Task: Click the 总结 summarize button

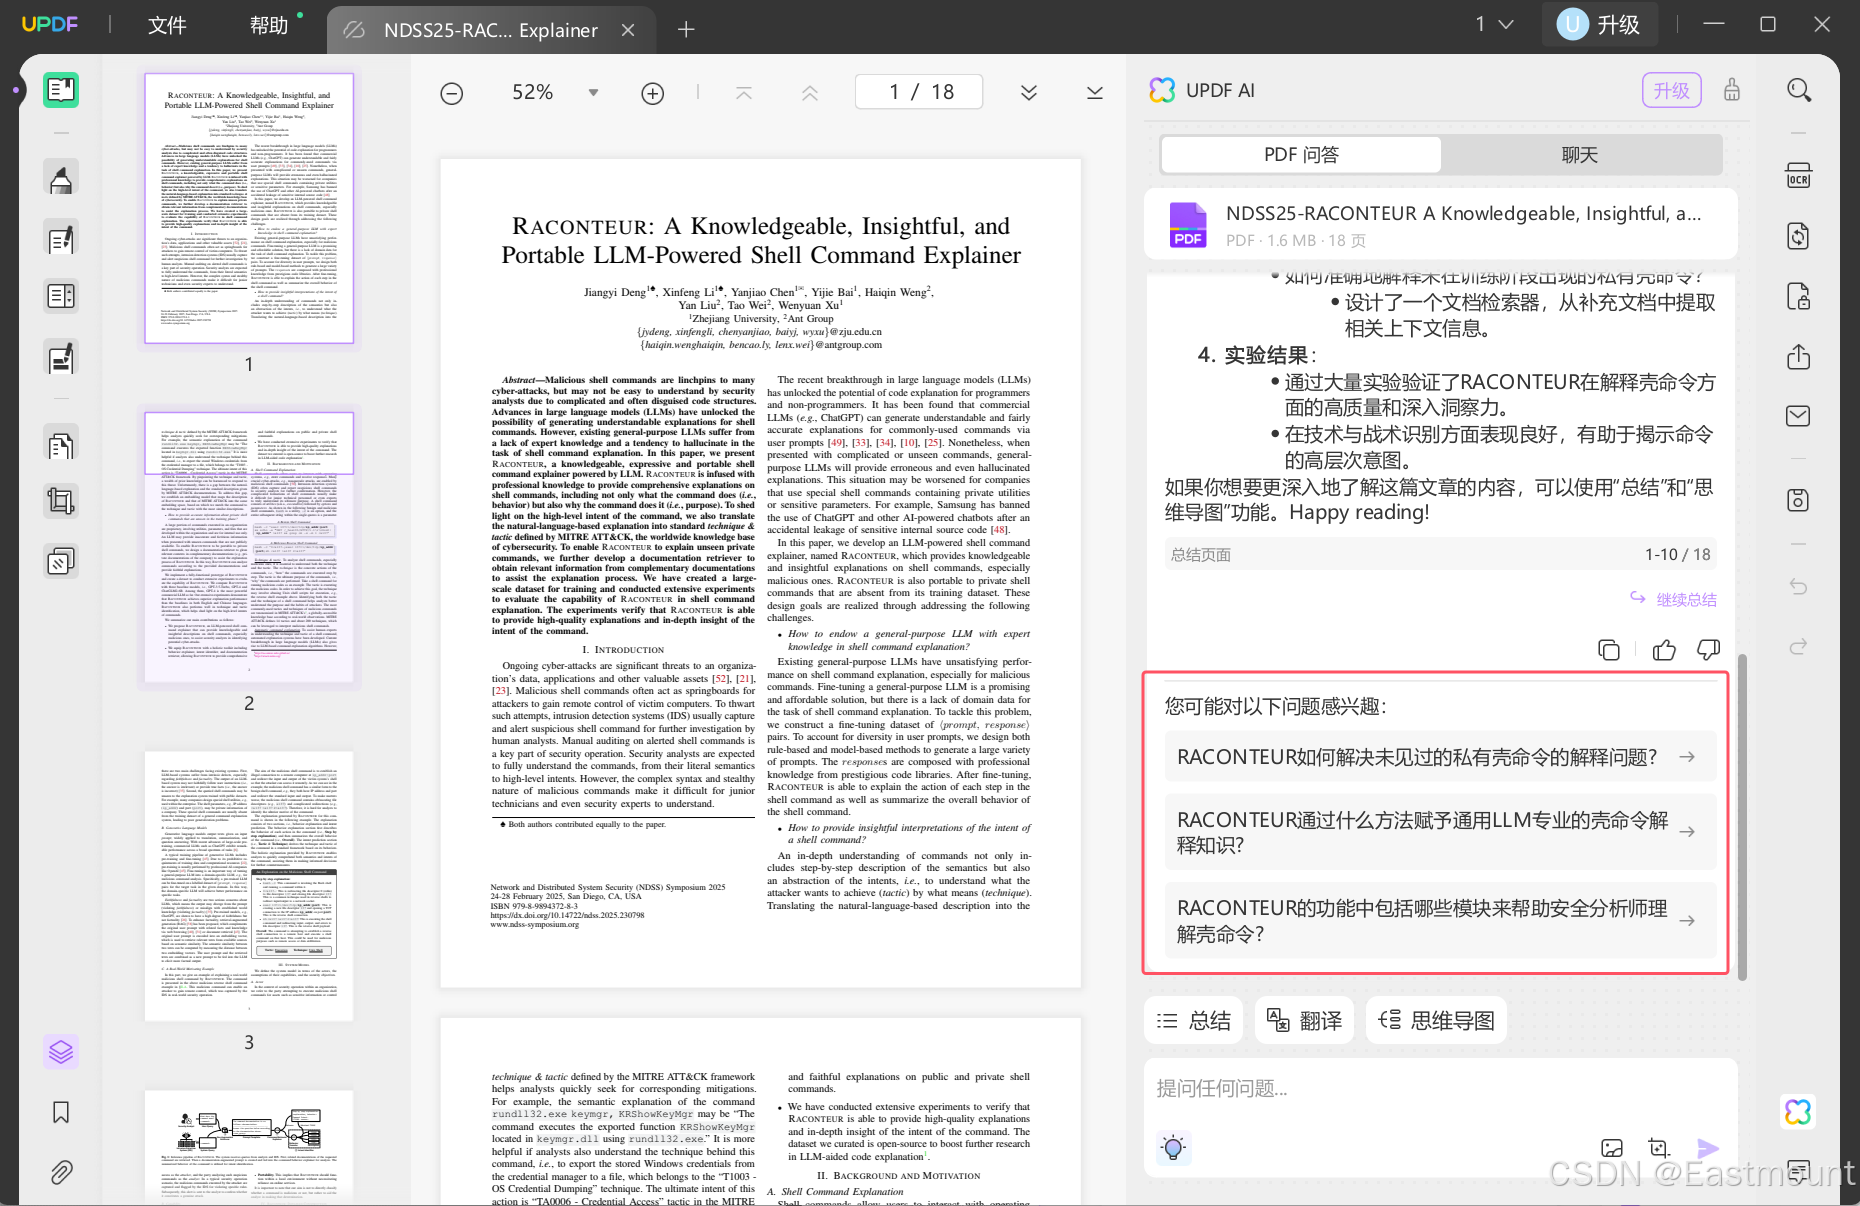Action: click(x=1194, y=1021)
